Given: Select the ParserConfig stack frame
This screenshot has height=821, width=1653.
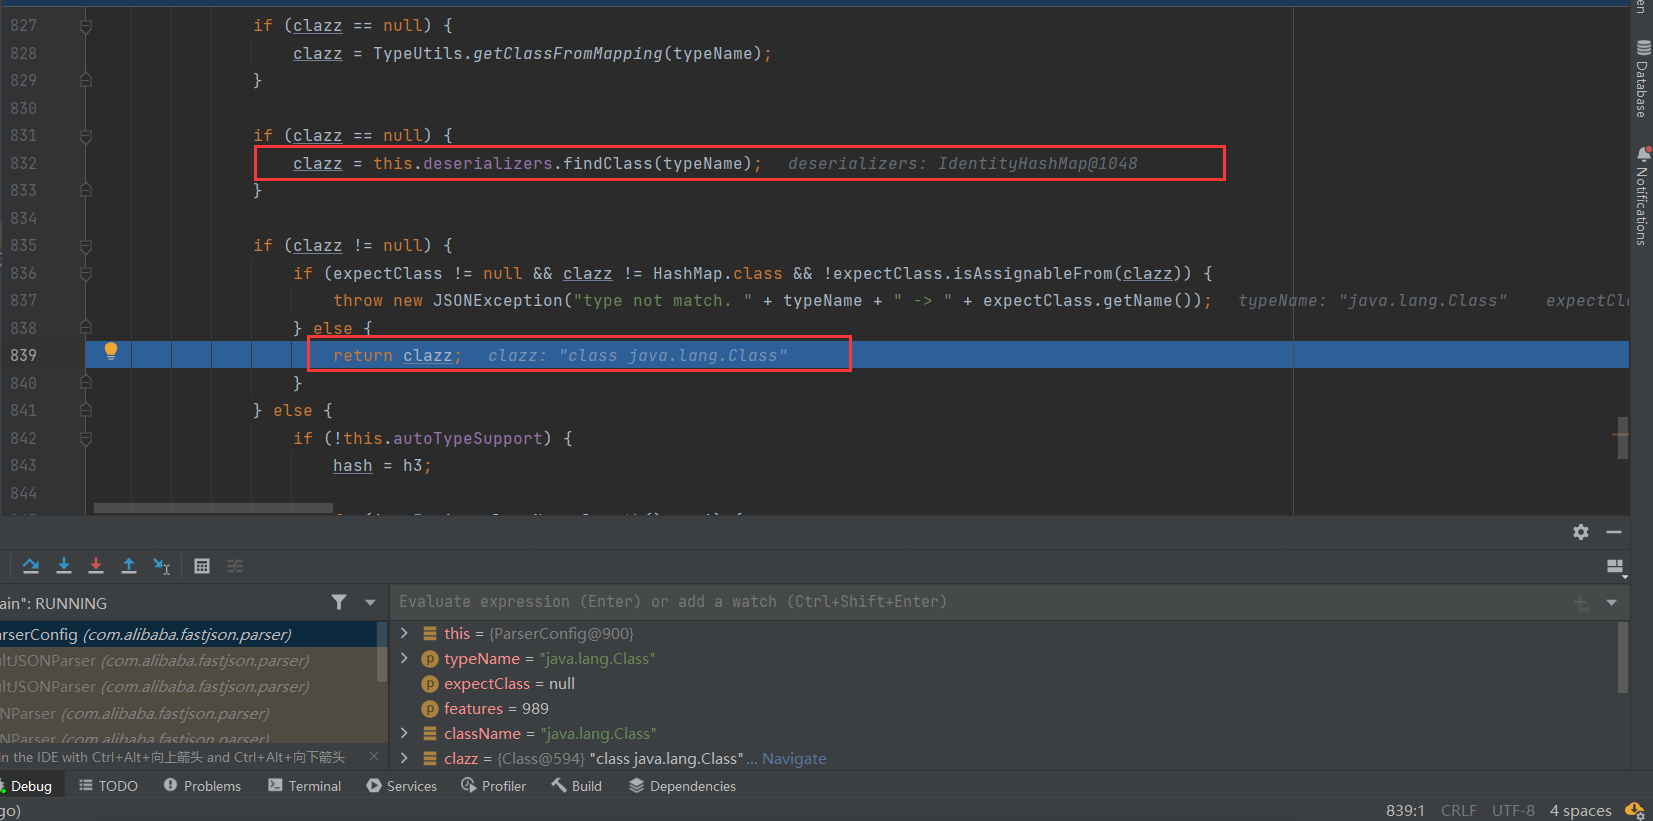Looking at the screenshot, I should point(188,634).
